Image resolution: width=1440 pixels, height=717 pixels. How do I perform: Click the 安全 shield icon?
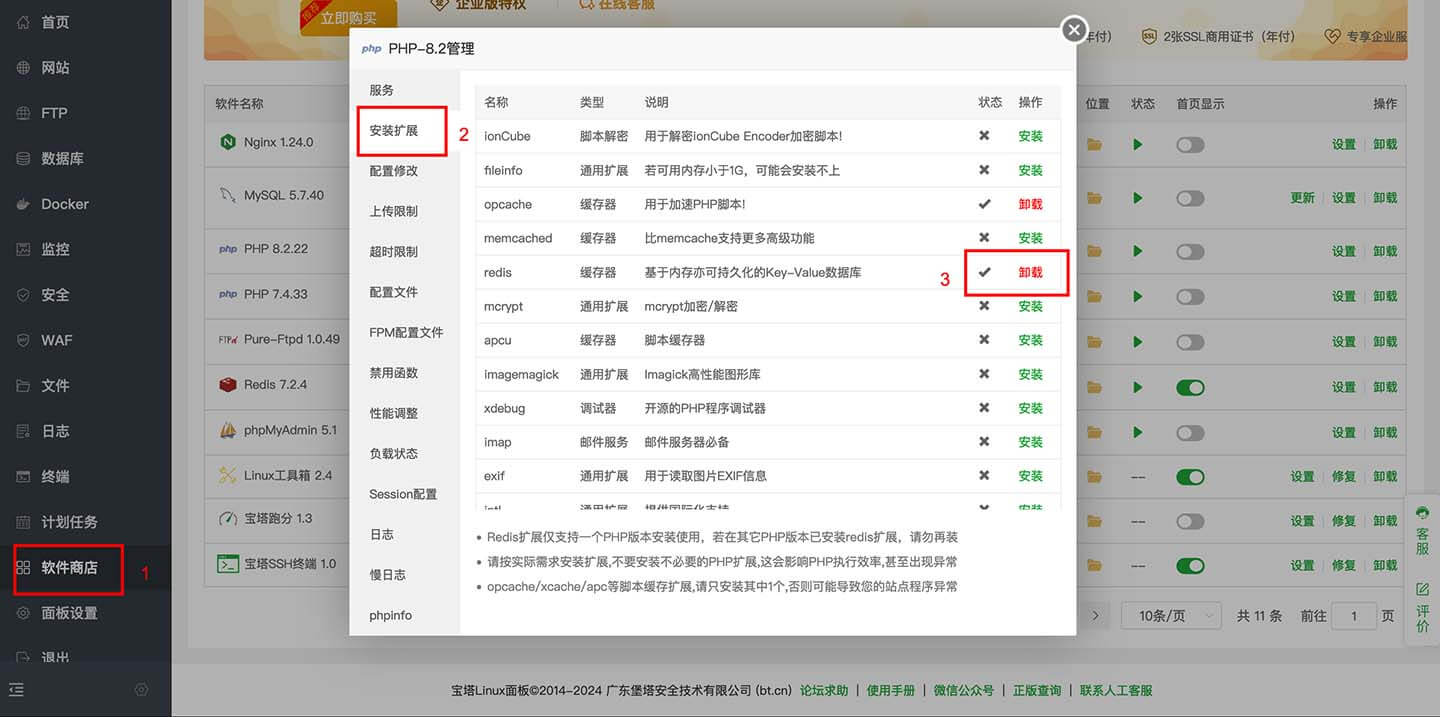[24, 295]
